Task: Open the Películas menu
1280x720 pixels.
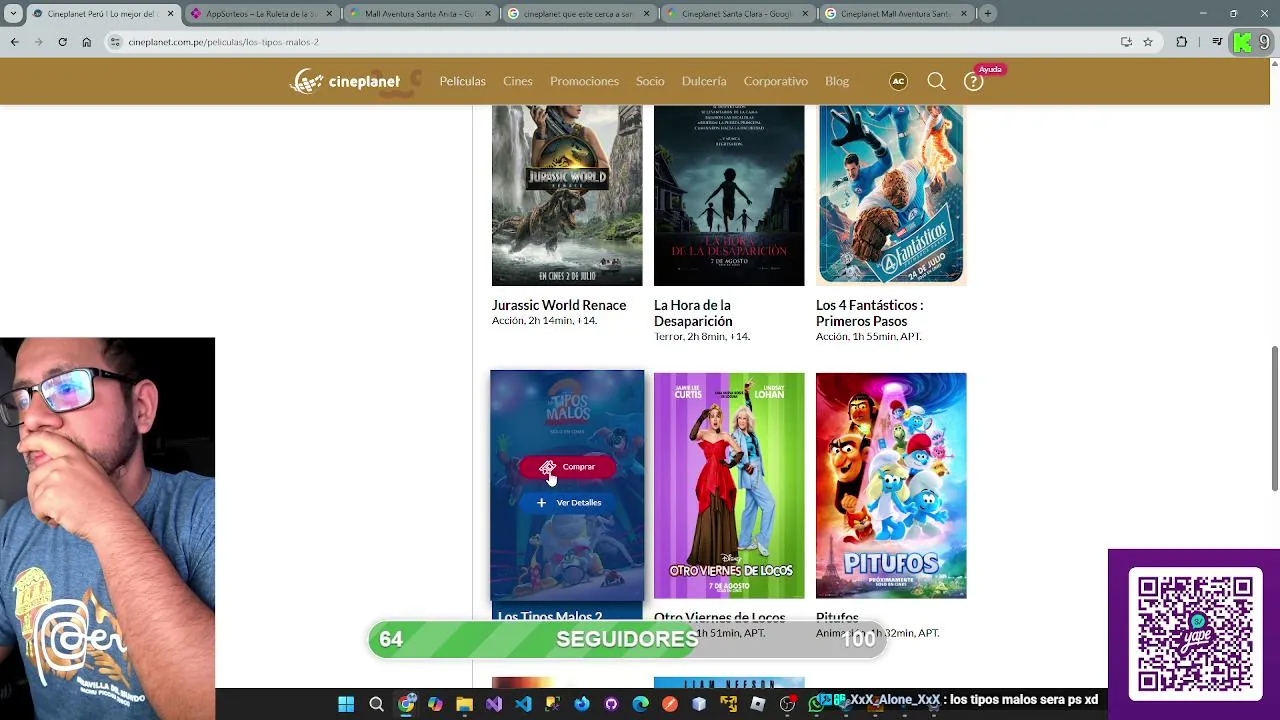Action: pyautogui.click(x=462, y=81)
